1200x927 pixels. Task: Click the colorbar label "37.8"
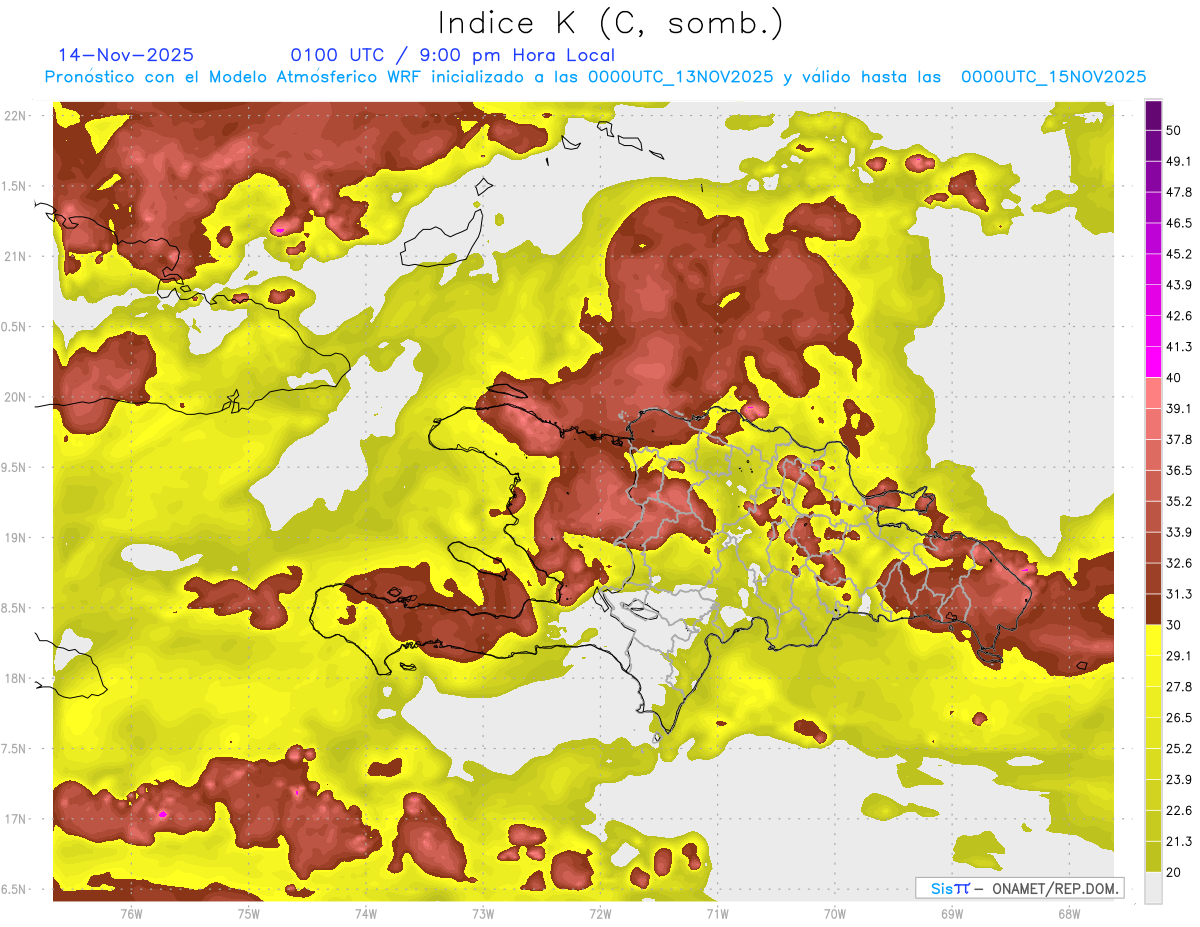(x=1179, y=439)
